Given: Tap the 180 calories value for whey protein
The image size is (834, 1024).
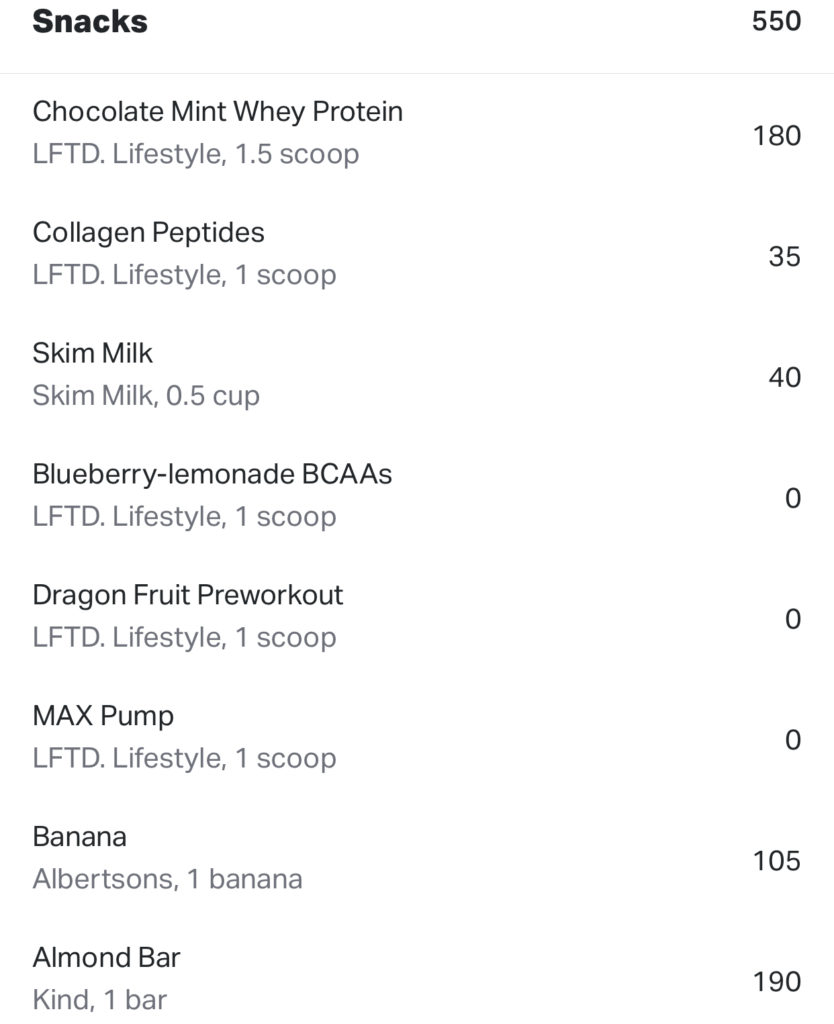Looking at the screenshot, I should [x=777, y=136].
